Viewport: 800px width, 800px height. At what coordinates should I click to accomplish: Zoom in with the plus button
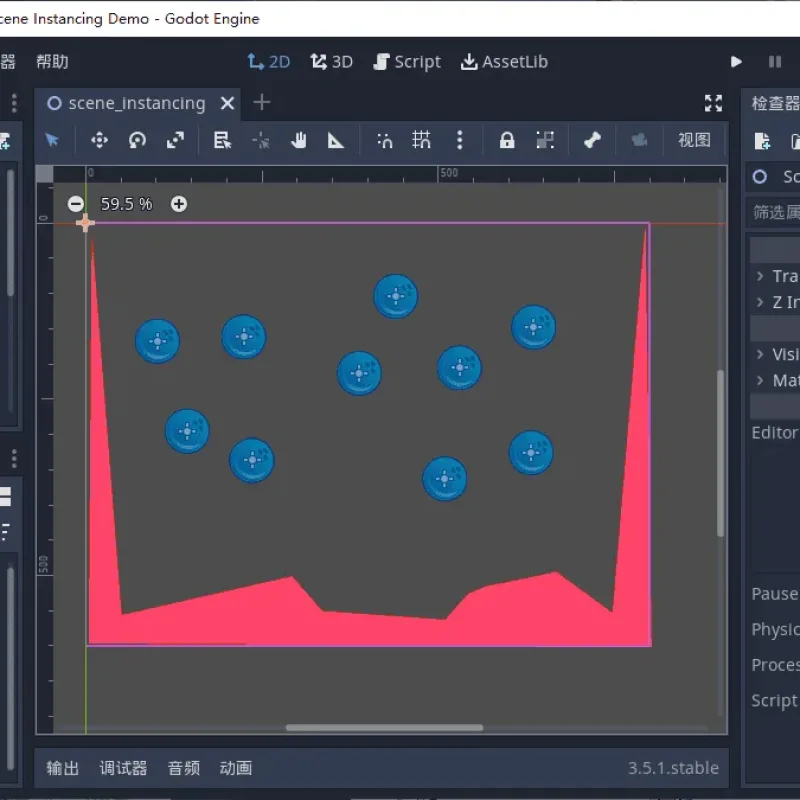pyautogui.click(x=179, y=204)
